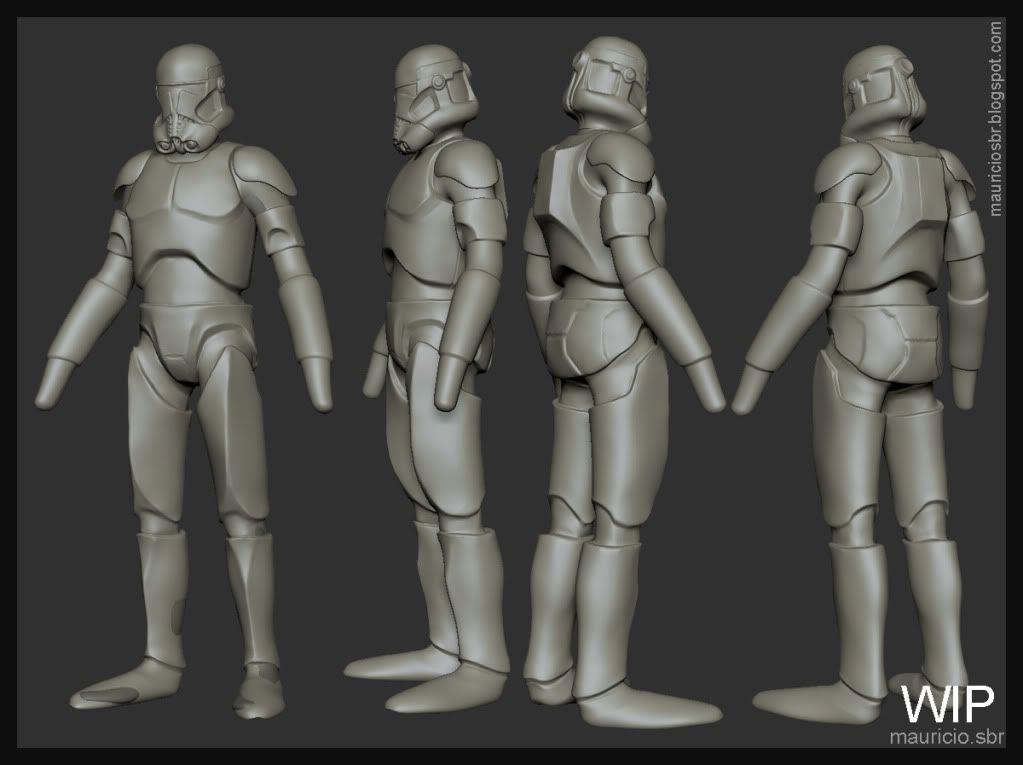Select the third figure's upper arm band
The width and height of the screenshot is (1023, 765).
coord(631,215)
